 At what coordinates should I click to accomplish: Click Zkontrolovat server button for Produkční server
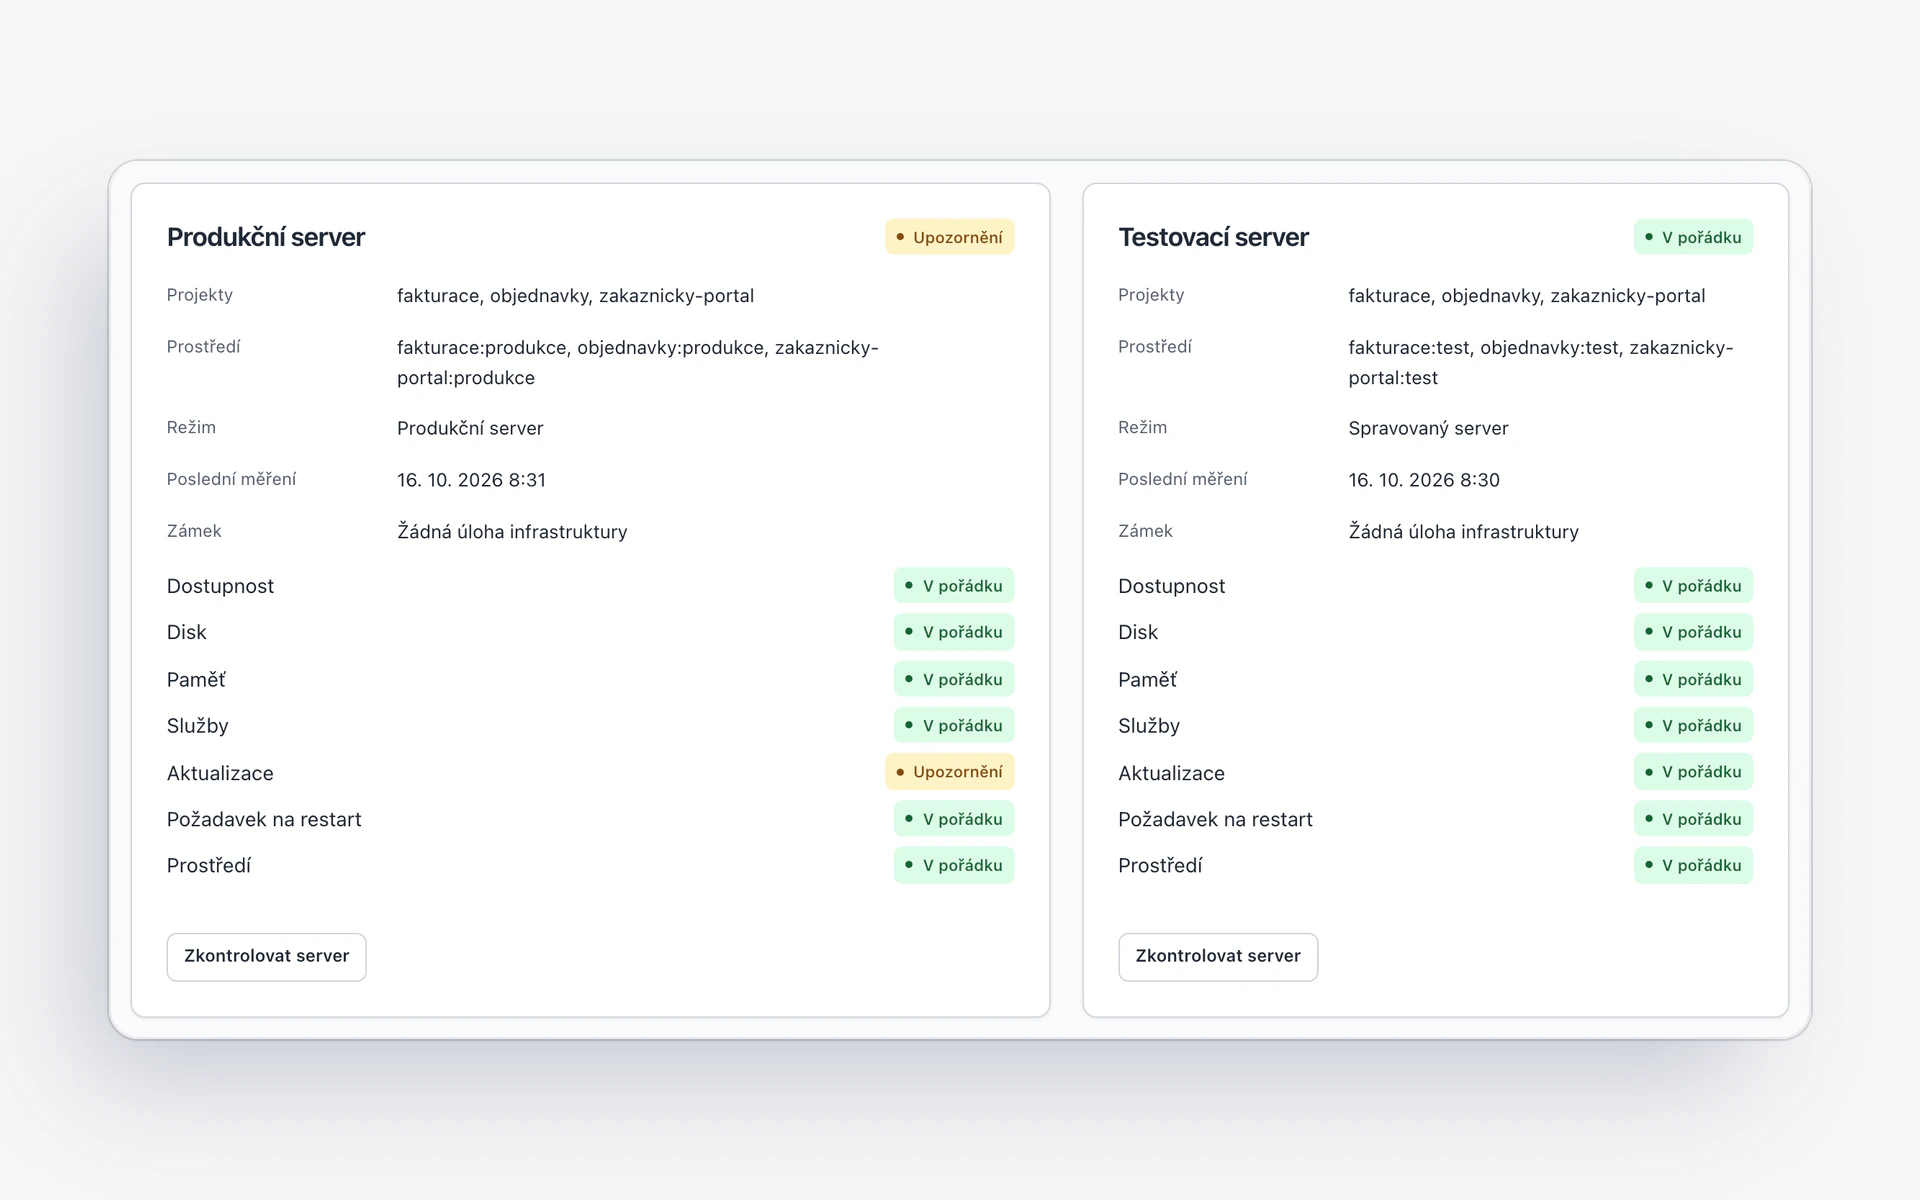(x=266, y=956)
